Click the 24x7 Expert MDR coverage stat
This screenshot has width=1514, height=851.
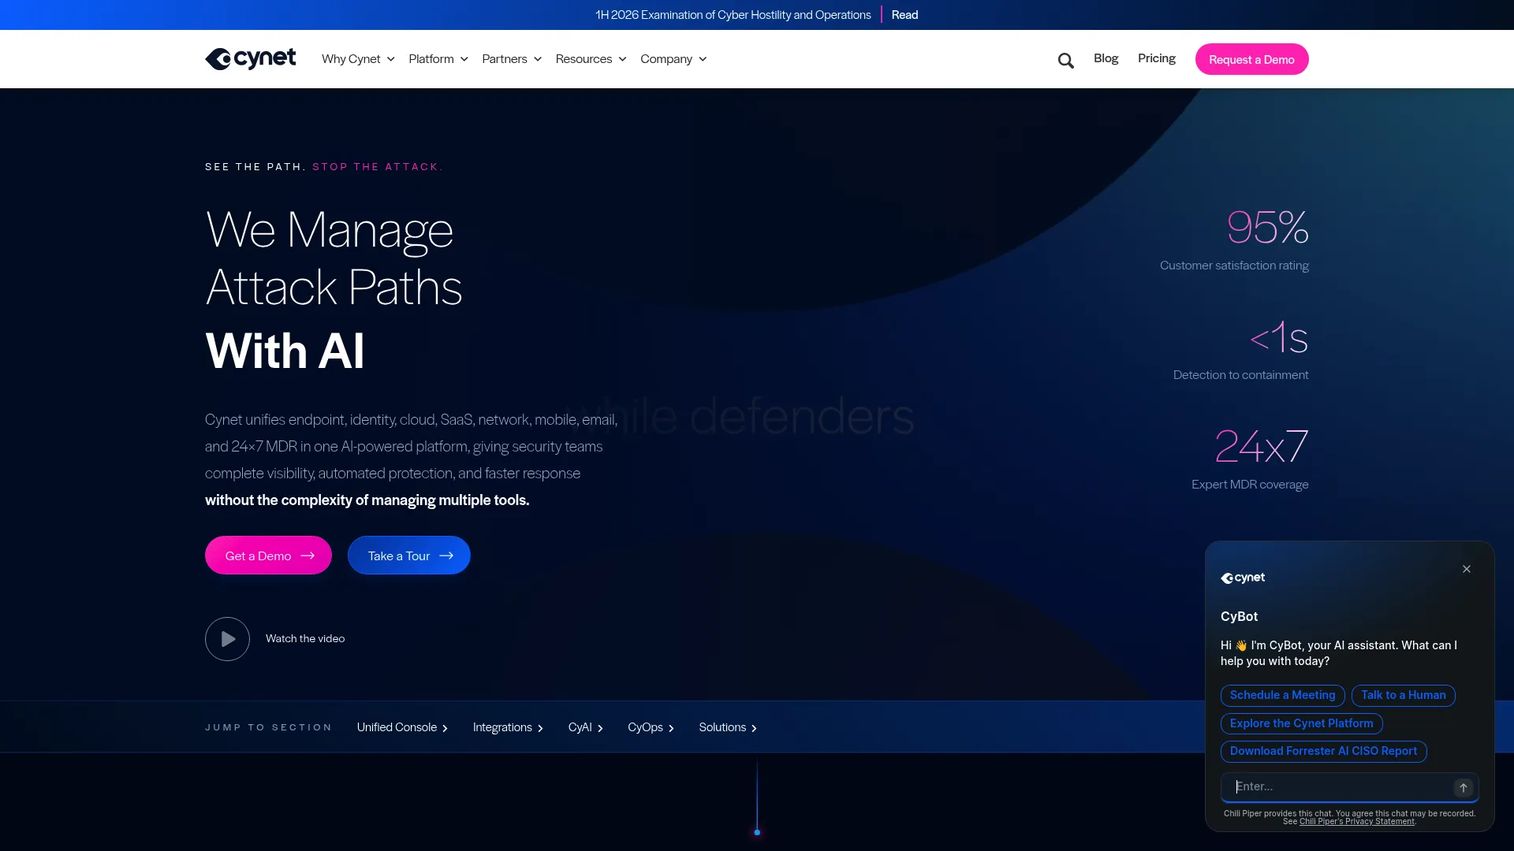[1250, 459]
